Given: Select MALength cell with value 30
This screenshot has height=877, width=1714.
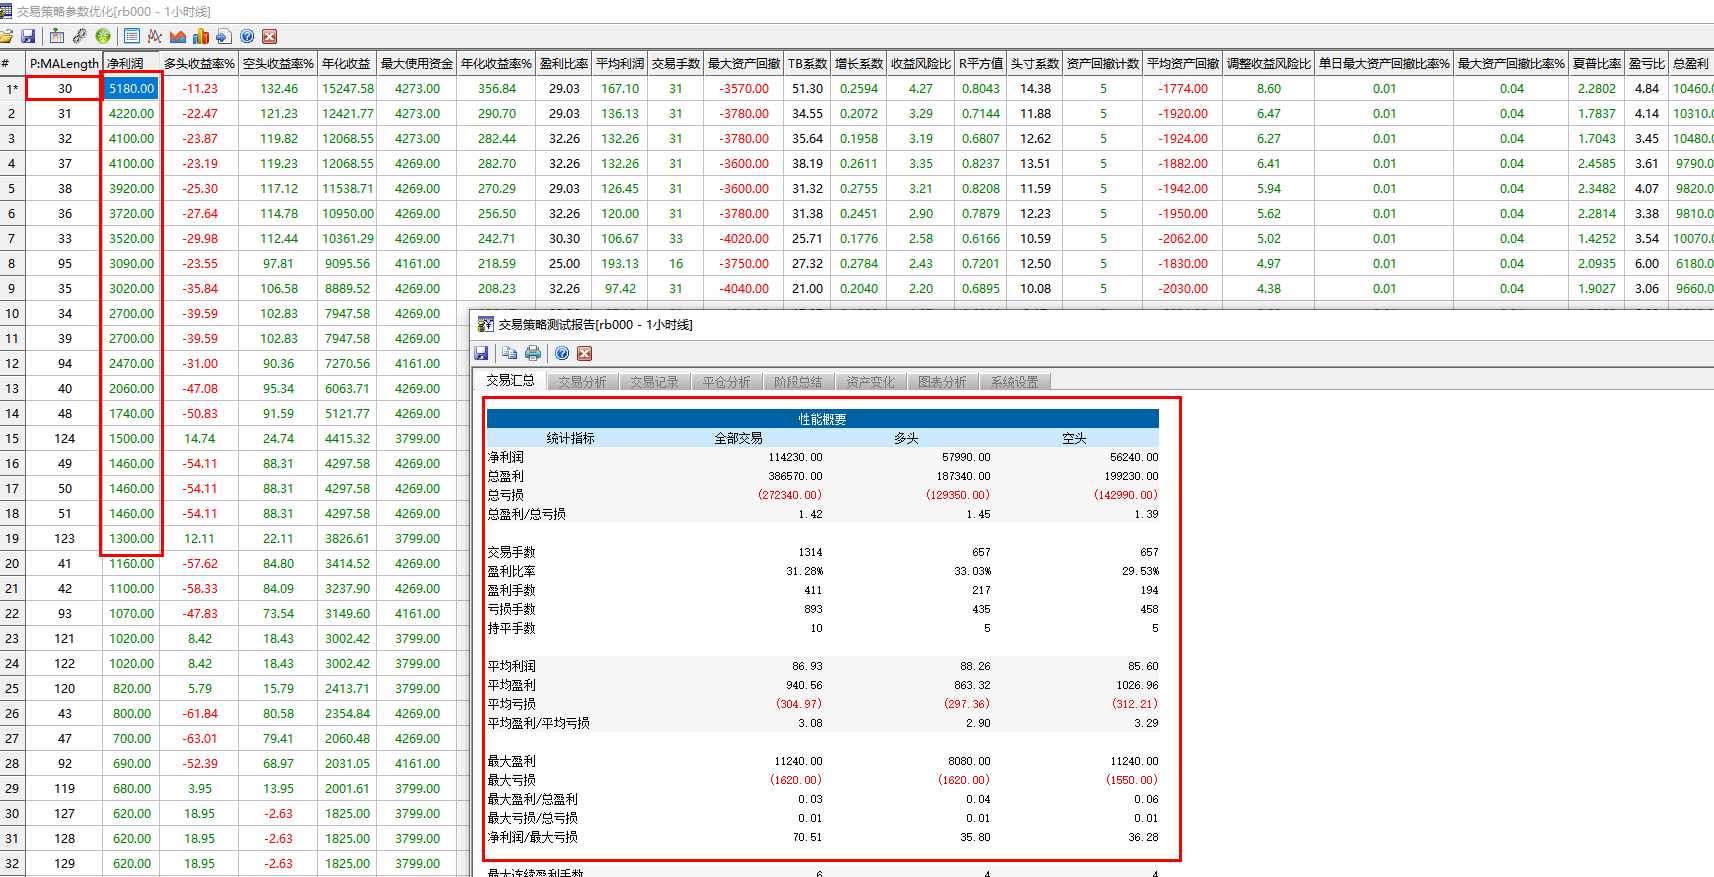Looking at the screenshot, I should pyautogui.click(x=64, y=88).
